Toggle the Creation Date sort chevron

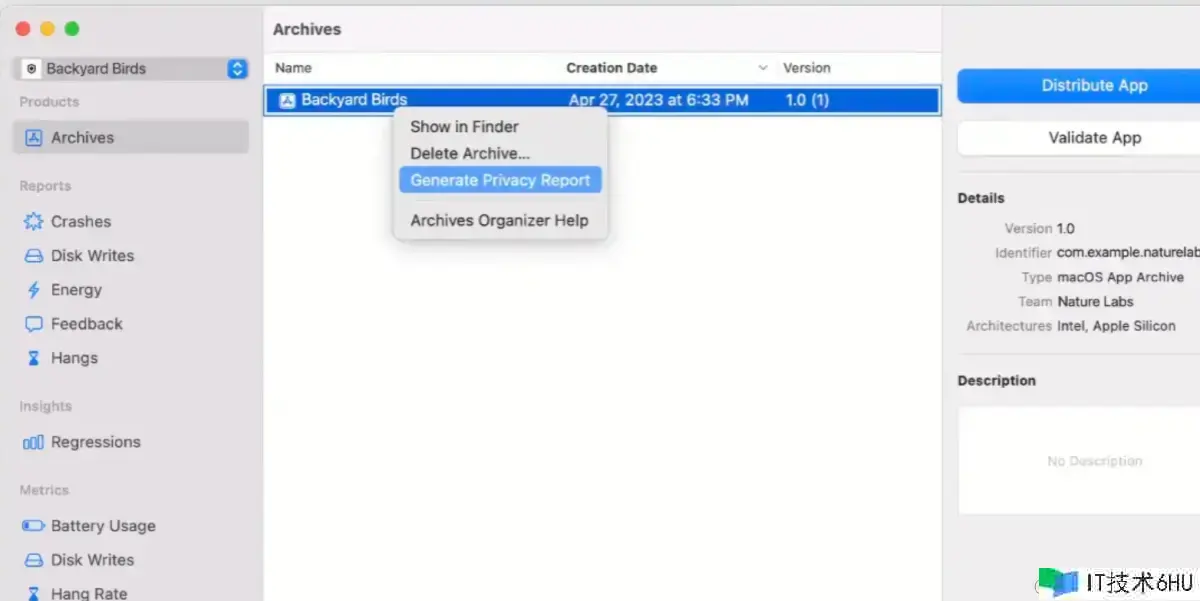point(763,68)
